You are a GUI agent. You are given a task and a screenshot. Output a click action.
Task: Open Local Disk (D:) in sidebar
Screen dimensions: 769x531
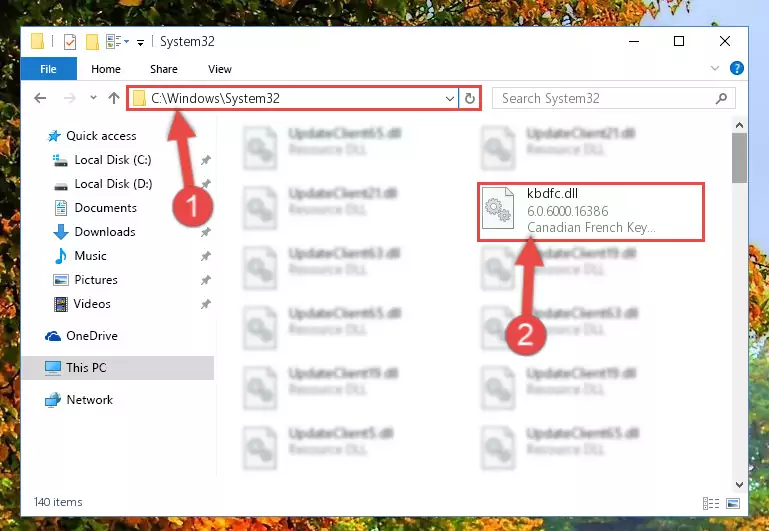(x=113, y=184)
